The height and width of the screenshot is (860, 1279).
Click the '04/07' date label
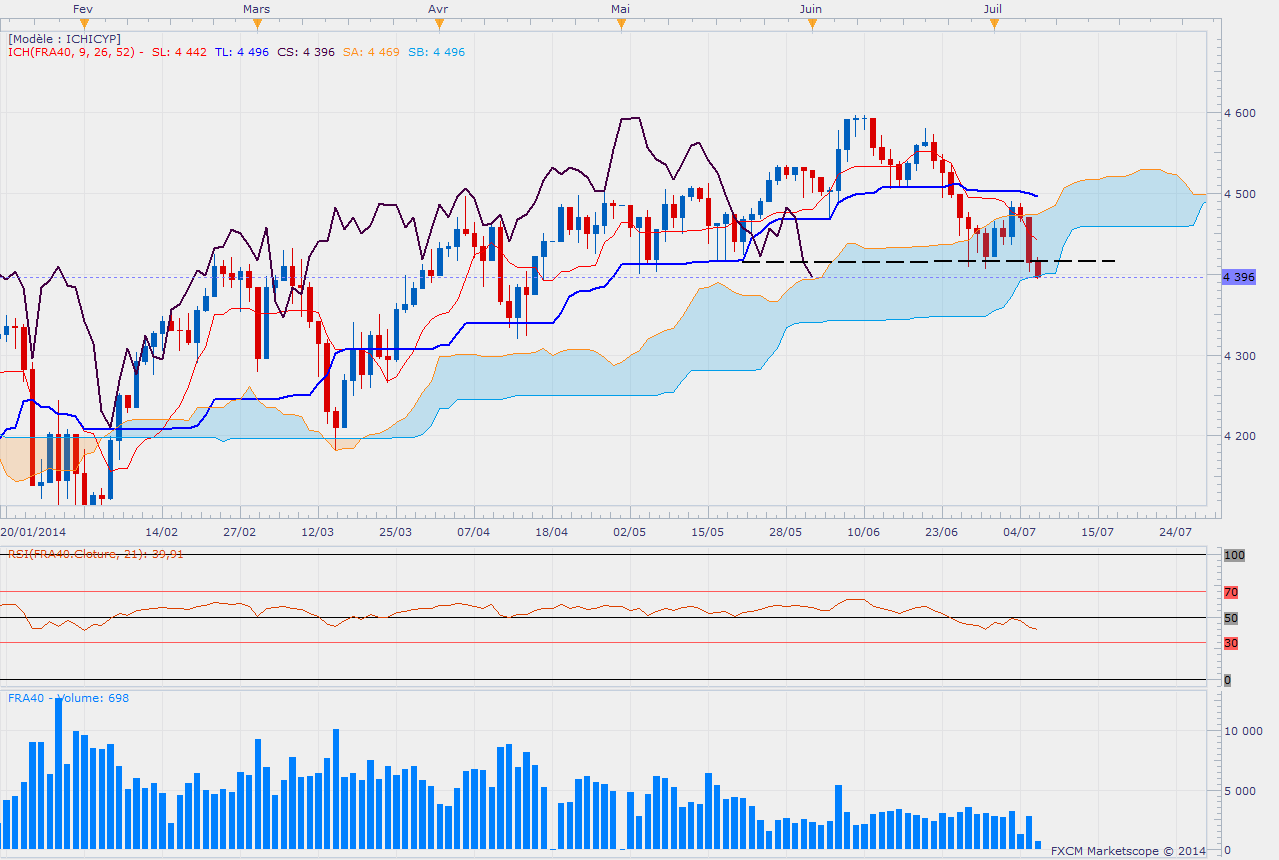pyautogui.click(x=1019, y=532)
